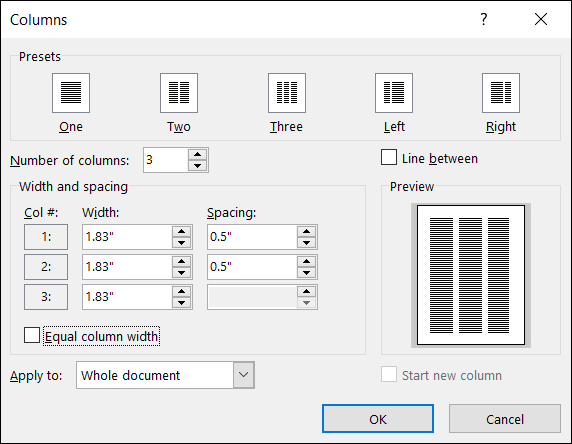Screen dimensions: 572x444
Task: Click the Cancel button
Action: [505, 419]
